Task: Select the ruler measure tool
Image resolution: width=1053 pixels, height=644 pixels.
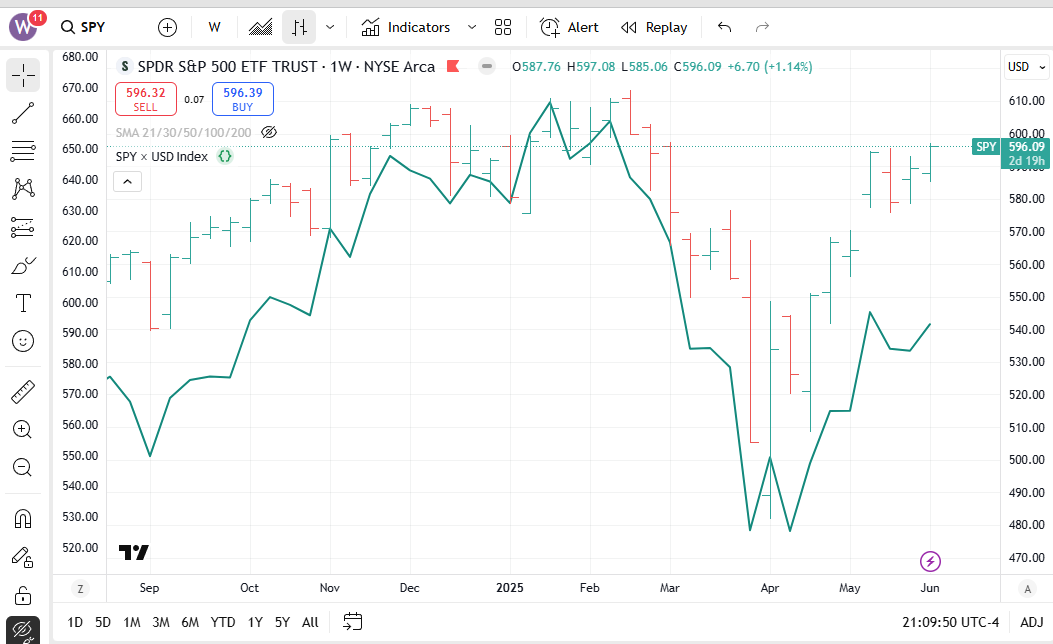Action: coord(23,392)
